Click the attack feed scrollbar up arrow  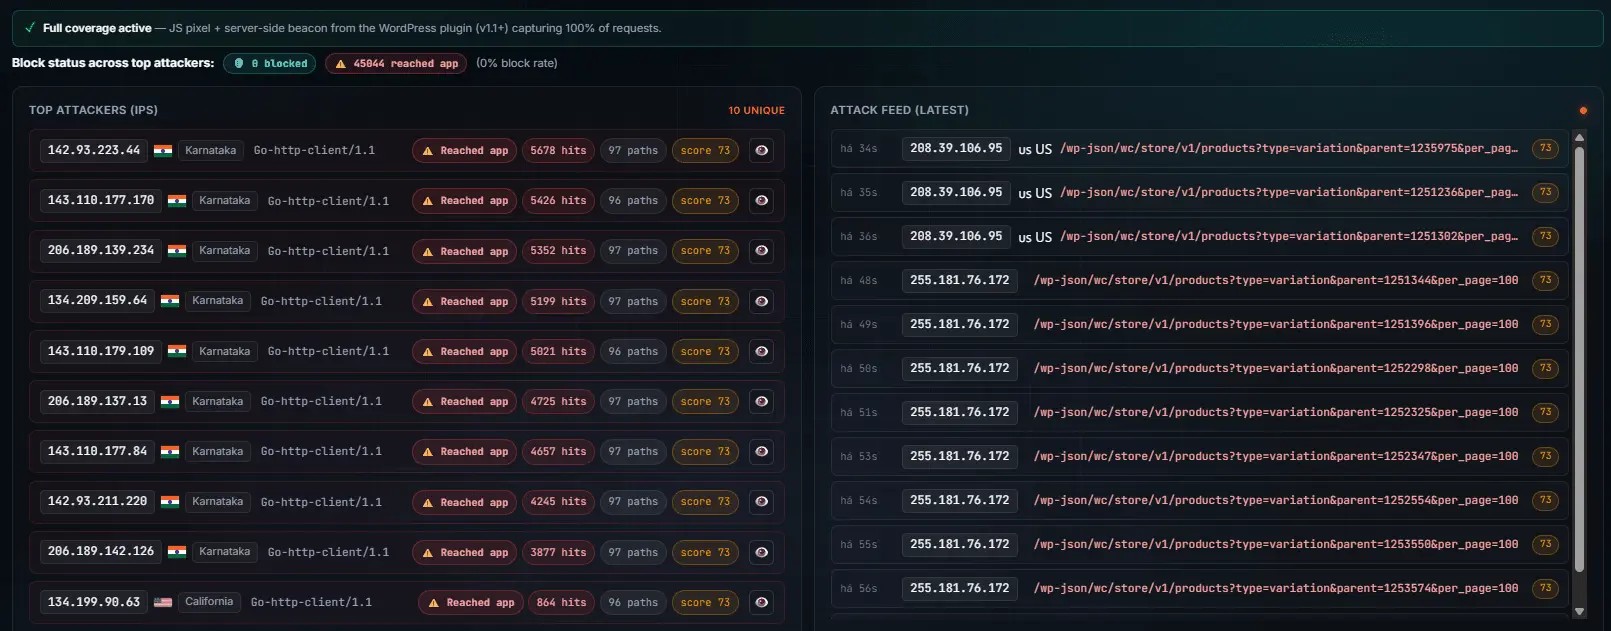coord(1580,138)
